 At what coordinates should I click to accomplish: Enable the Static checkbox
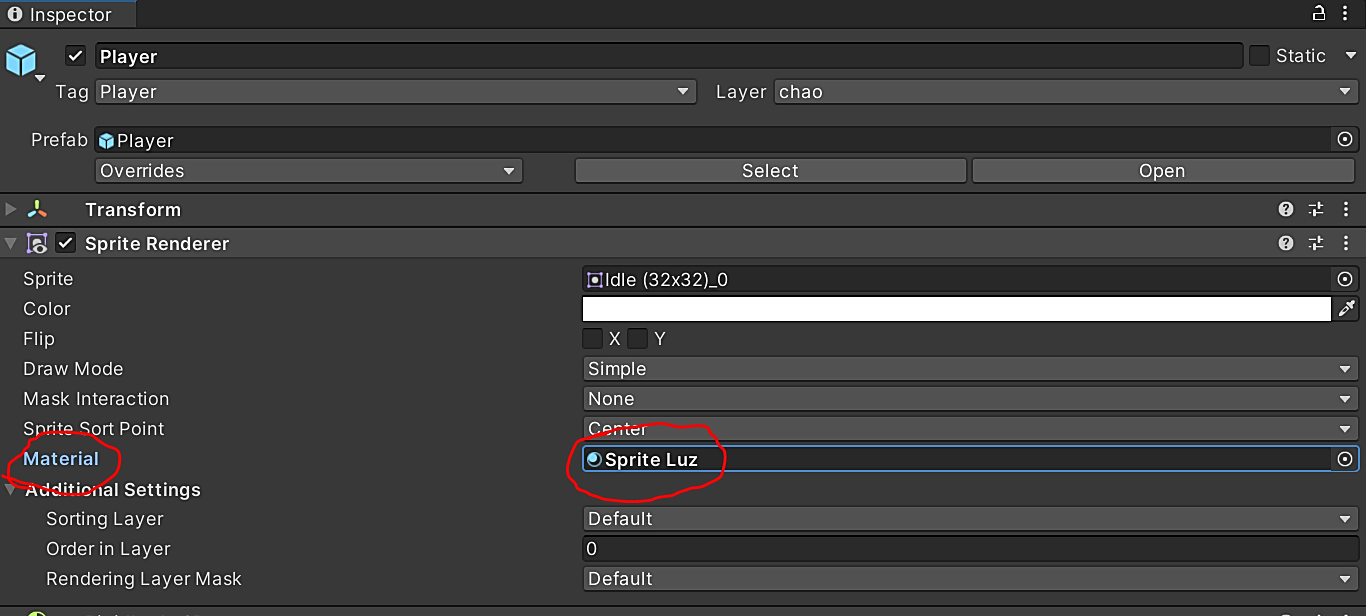pos(1259,56)
